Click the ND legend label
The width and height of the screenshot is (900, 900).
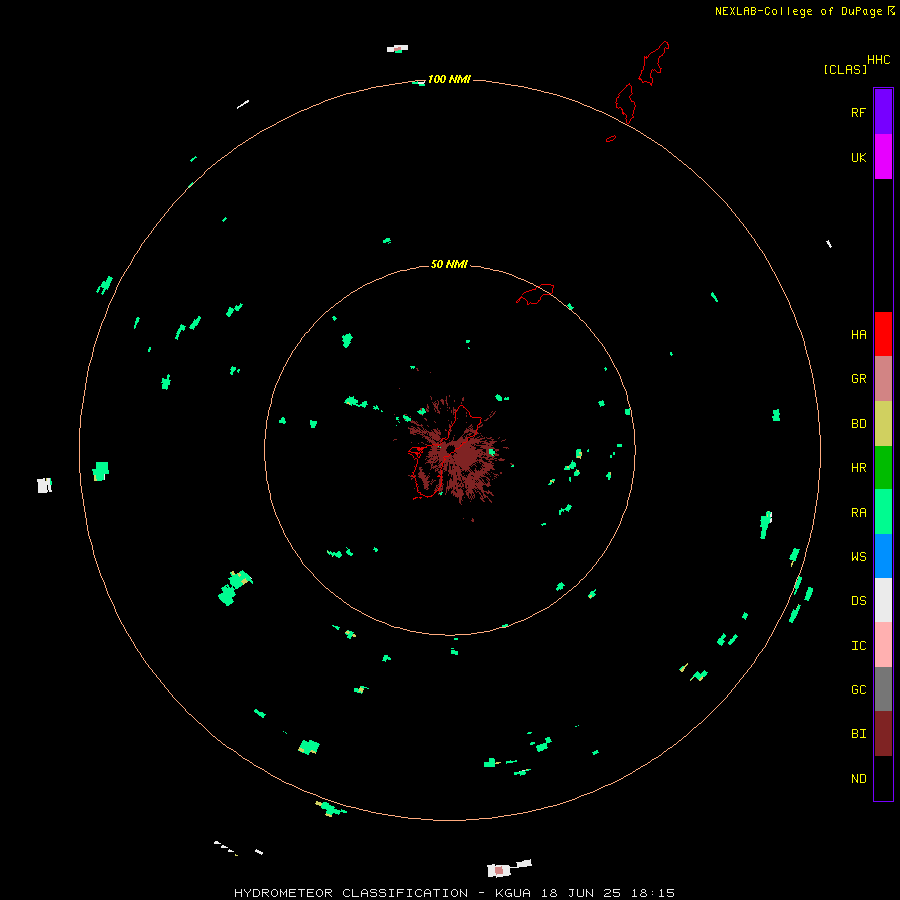858,779
